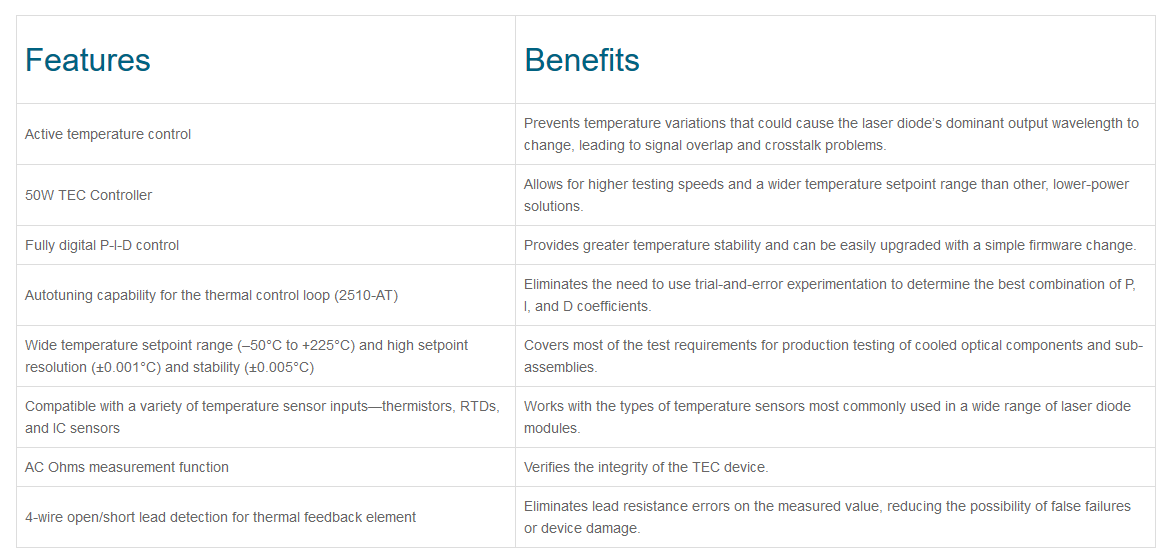The height and width of the screenshot is (552, 1166).
Task: Click the 50W TEC Controller feature
Action: pyautogui.click(x=88, y=196)
